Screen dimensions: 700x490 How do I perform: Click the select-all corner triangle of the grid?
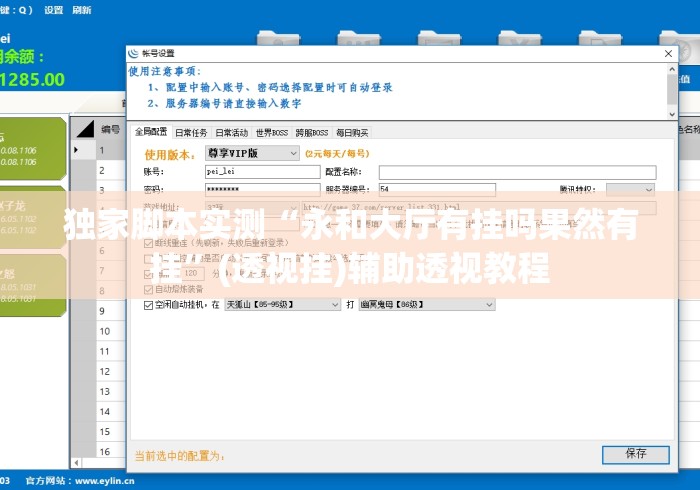[84, 129]
